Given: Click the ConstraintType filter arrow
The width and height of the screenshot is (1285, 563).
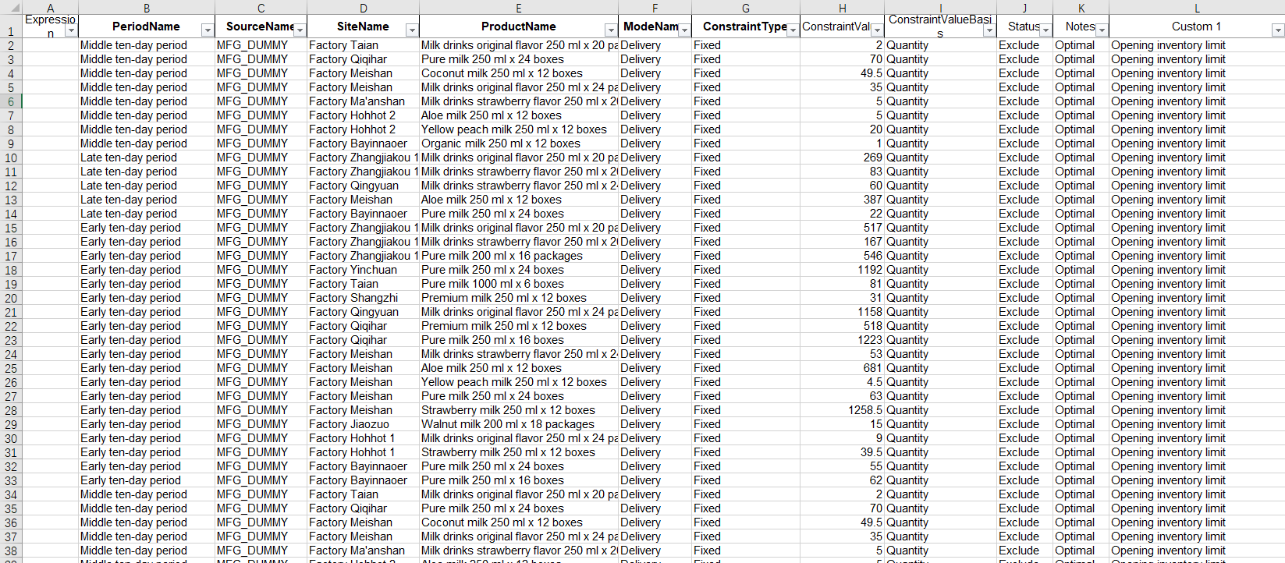Looking at the screenshot, I should coord(791,31).
